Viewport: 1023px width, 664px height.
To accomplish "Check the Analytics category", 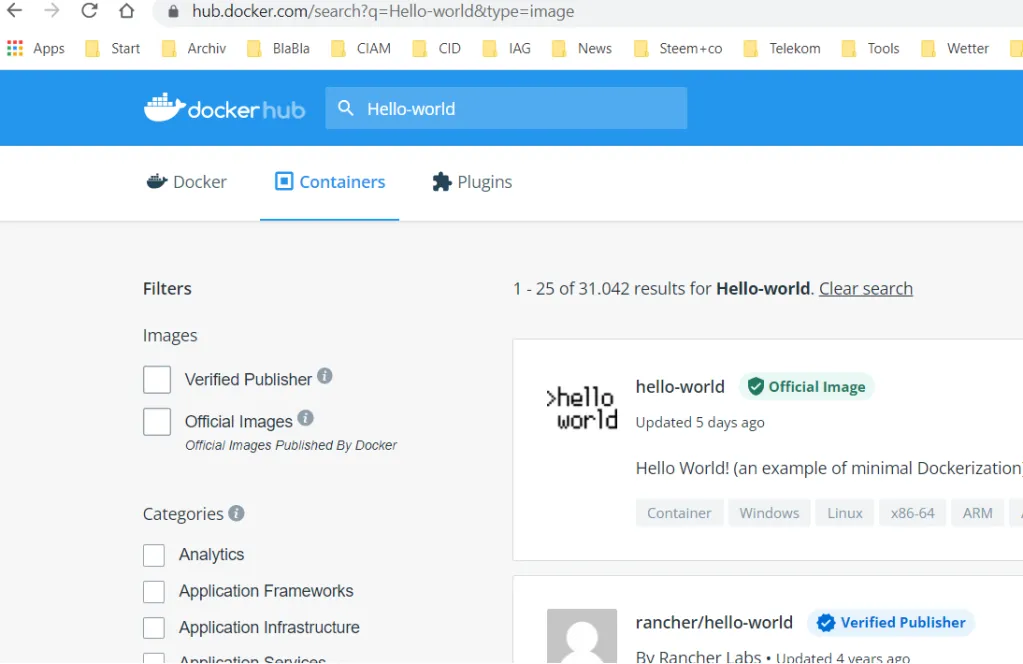I will pos(154,555).
